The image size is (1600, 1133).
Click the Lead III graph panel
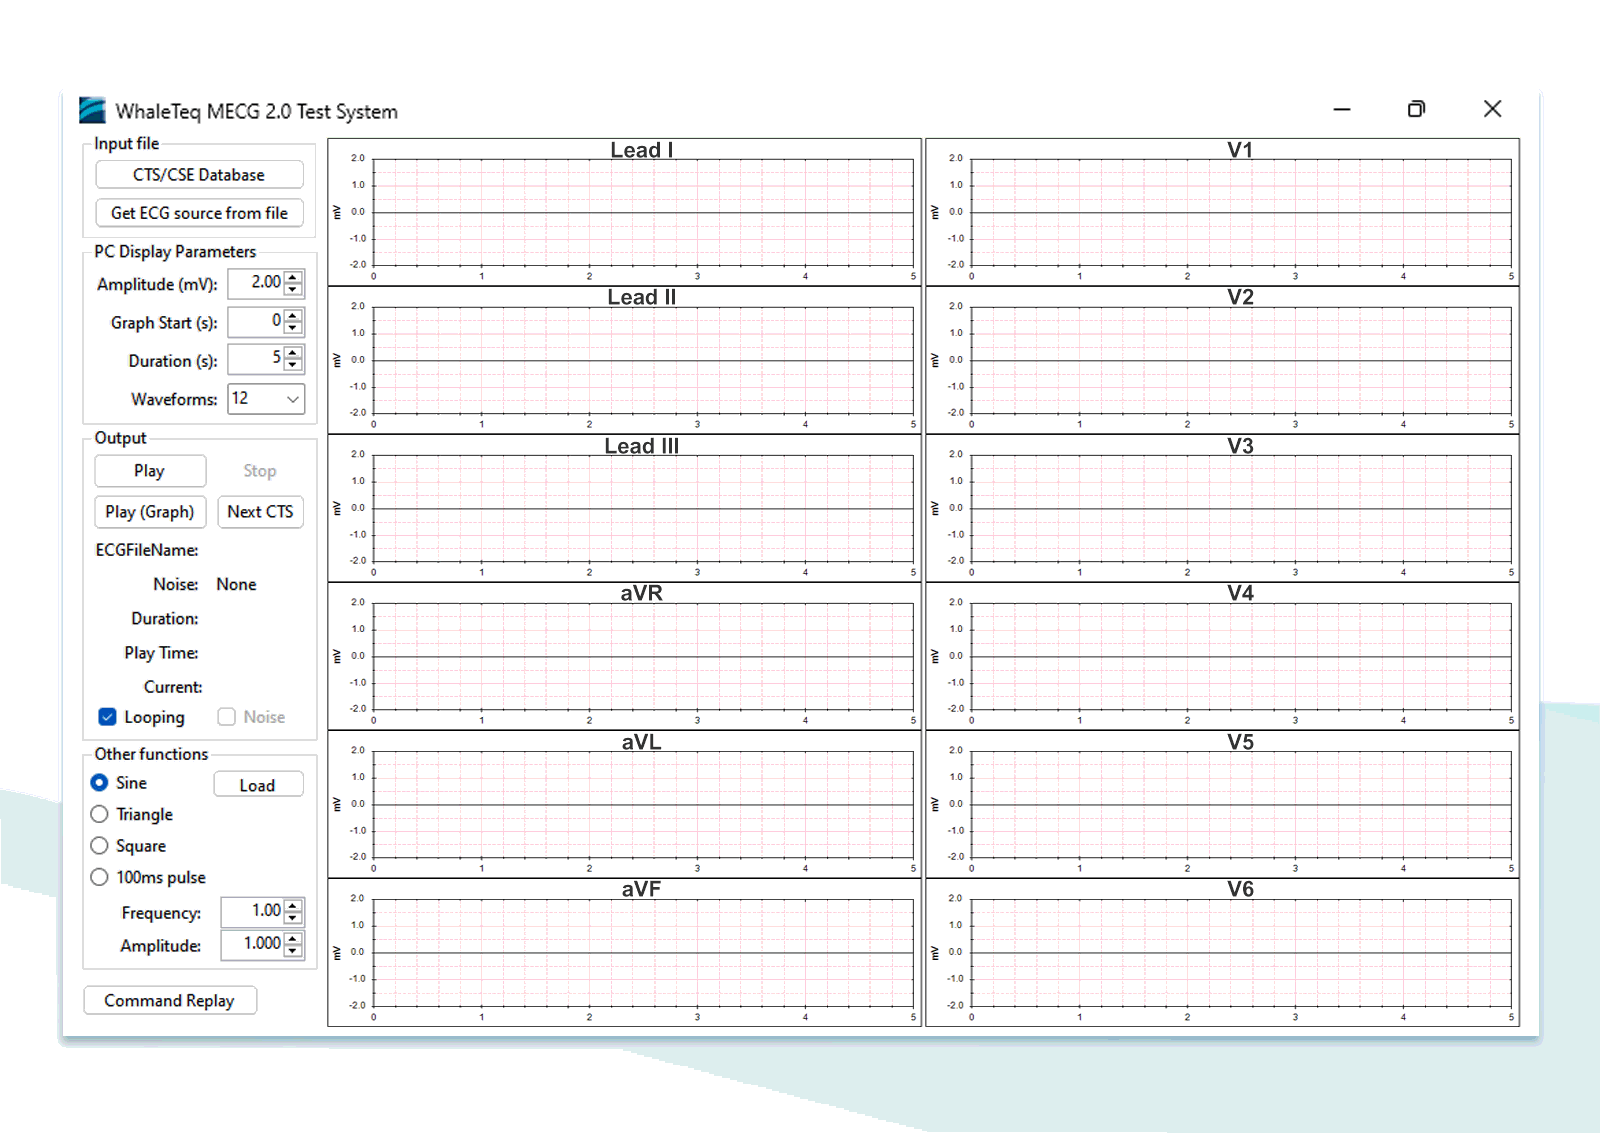click(x=624, y=508)
